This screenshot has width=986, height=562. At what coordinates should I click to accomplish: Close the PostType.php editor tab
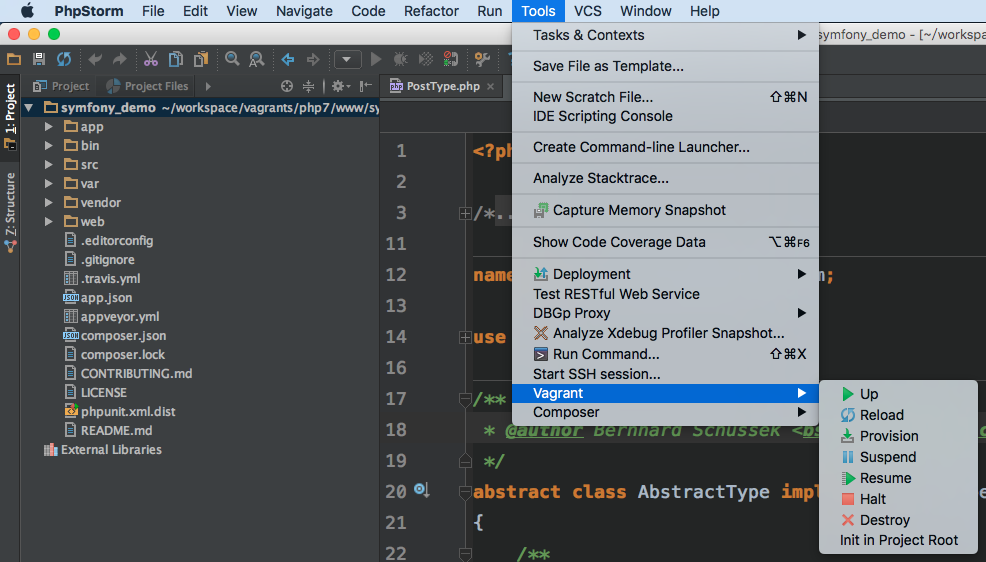491,87
